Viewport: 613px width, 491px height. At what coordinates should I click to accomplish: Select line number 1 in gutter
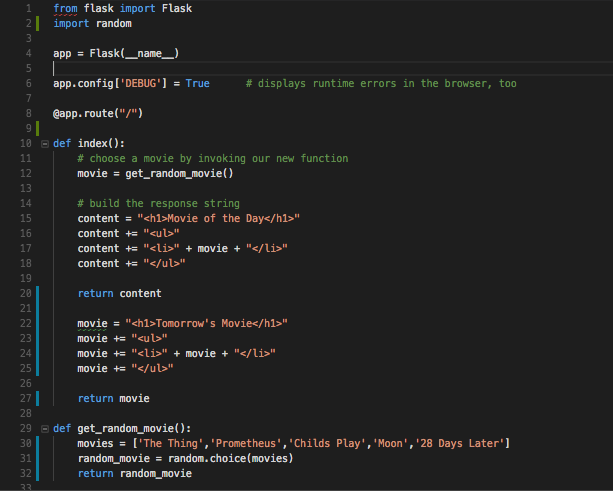(29, 8)
